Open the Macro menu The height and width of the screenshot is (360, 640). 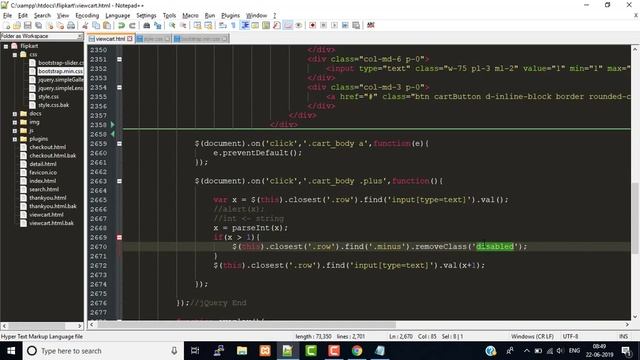[x=190, y=16]
